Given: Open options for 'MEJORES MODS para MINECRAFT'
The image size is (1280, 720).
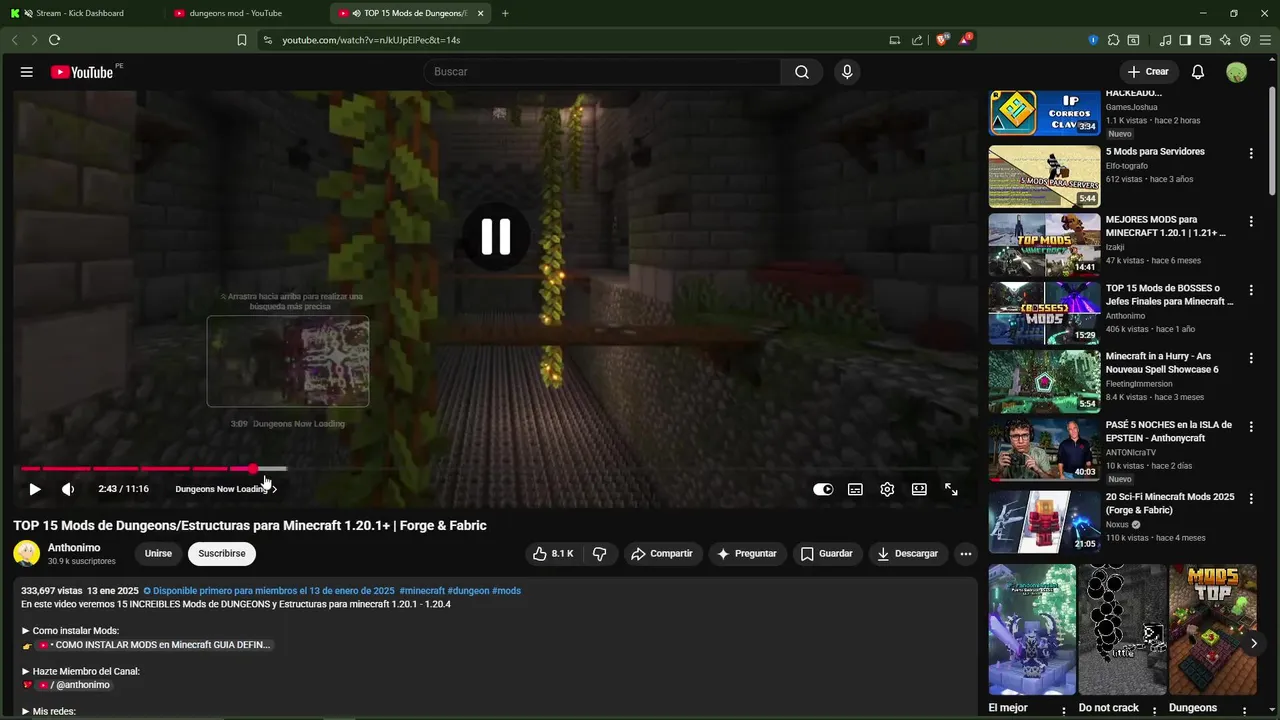Looking at the screenshot, I should point(1251,221).
